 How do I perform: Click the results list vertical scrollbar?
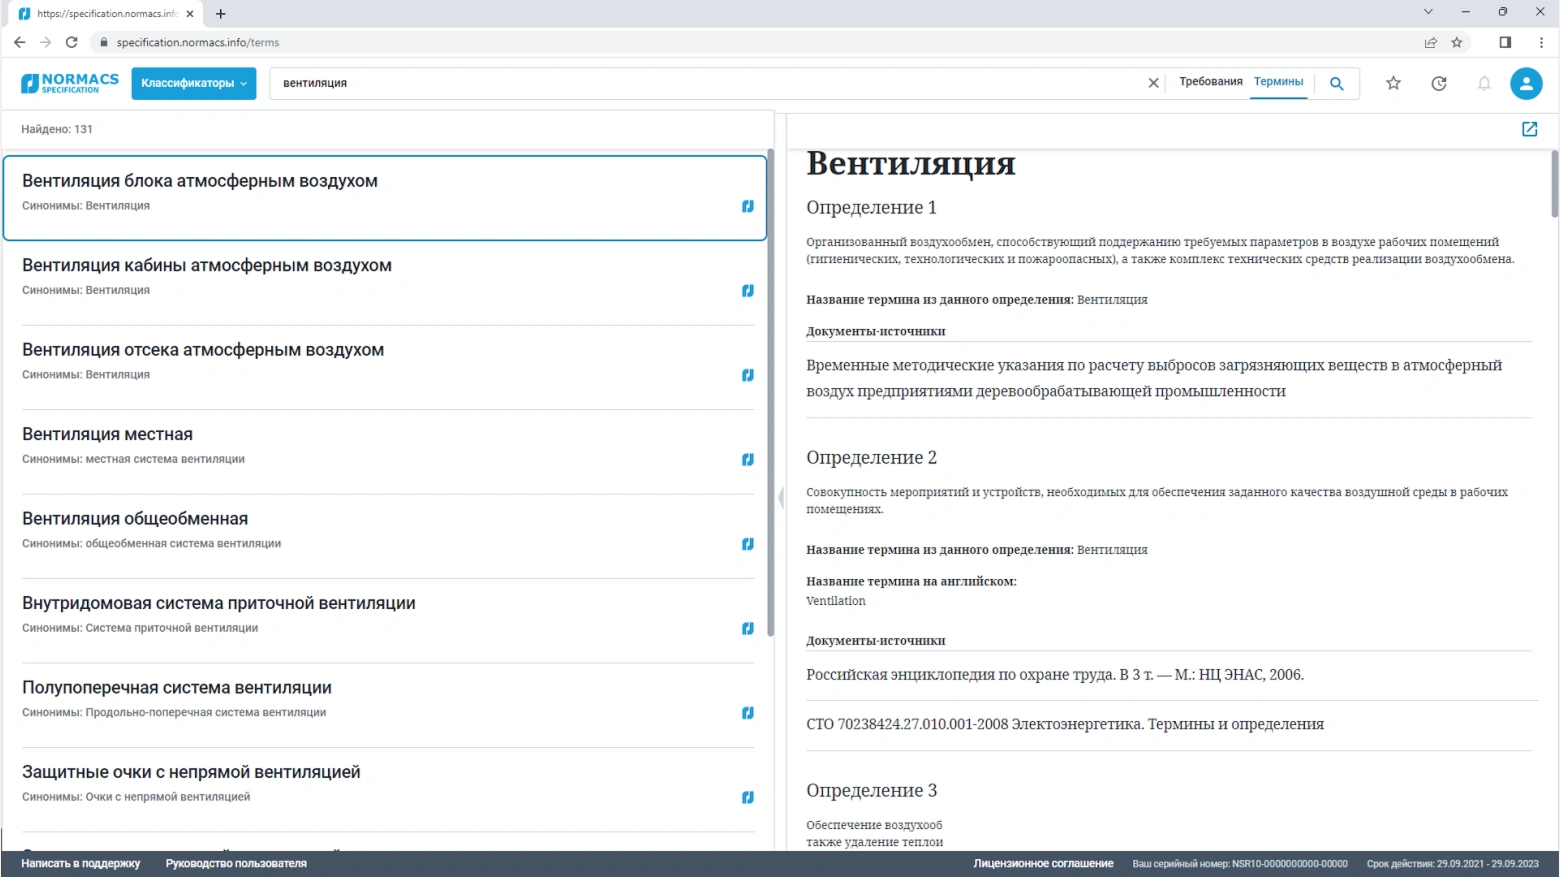(x=770, y=400)
